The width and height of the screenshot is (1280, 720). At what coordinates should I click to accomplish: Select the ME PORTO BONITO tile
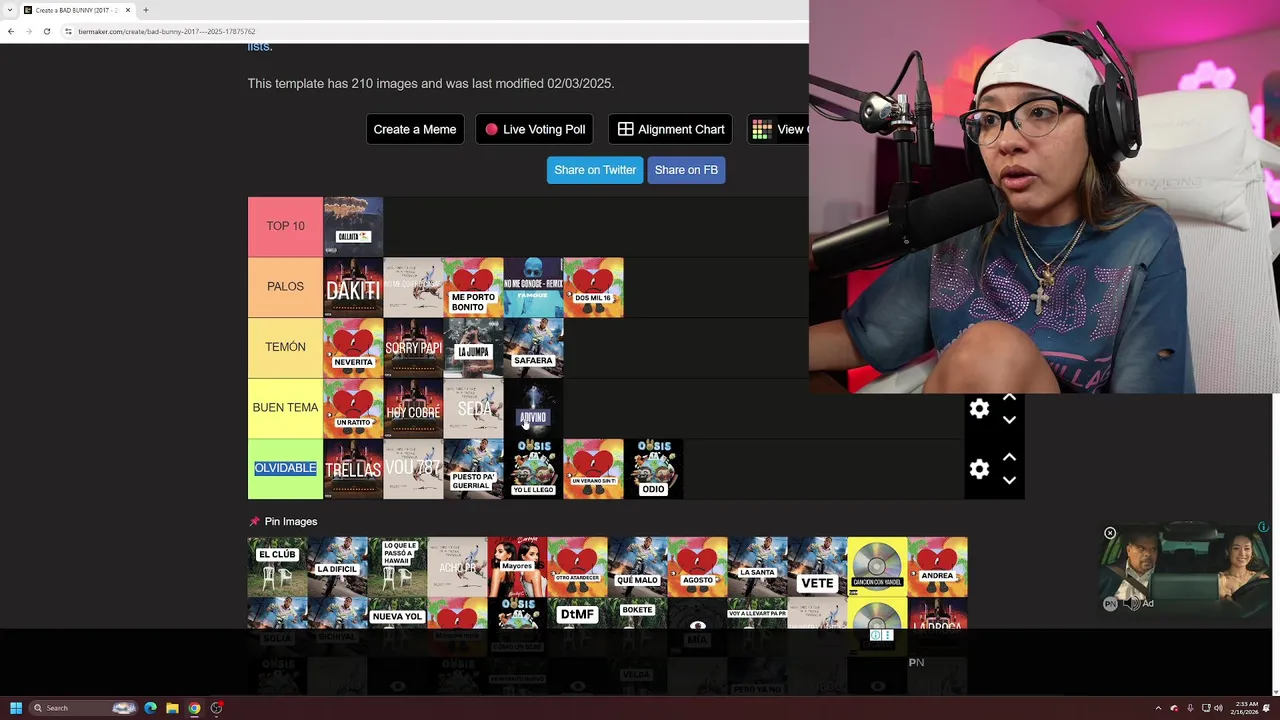473,288
